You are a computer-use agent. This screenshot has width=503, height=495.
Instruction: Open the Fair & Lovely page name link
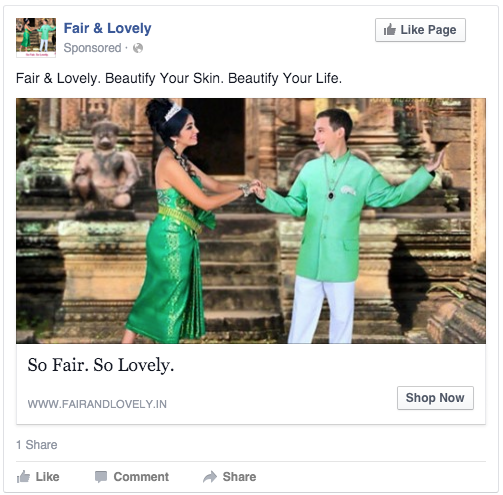pyautogui.click(x=107, y=28)
